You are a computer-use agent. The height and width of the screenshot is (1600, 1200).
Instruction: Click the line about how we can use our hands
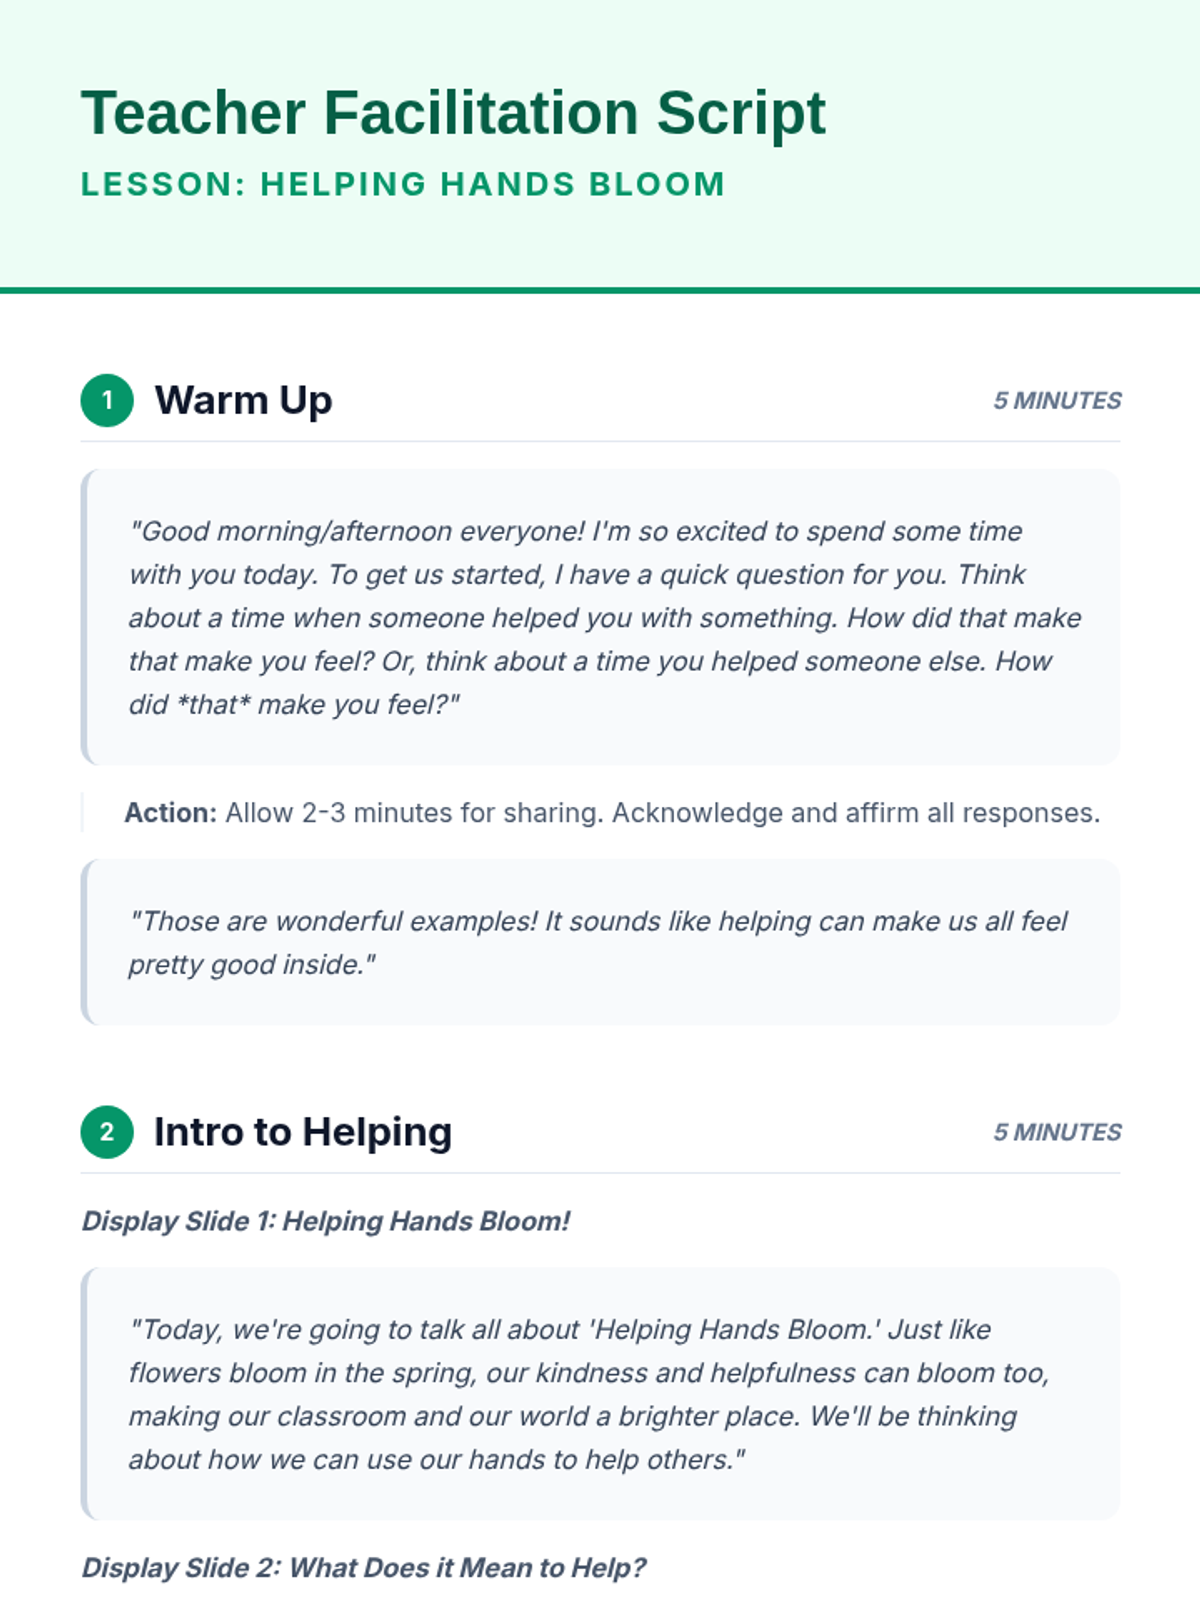tap(437, 1460)
